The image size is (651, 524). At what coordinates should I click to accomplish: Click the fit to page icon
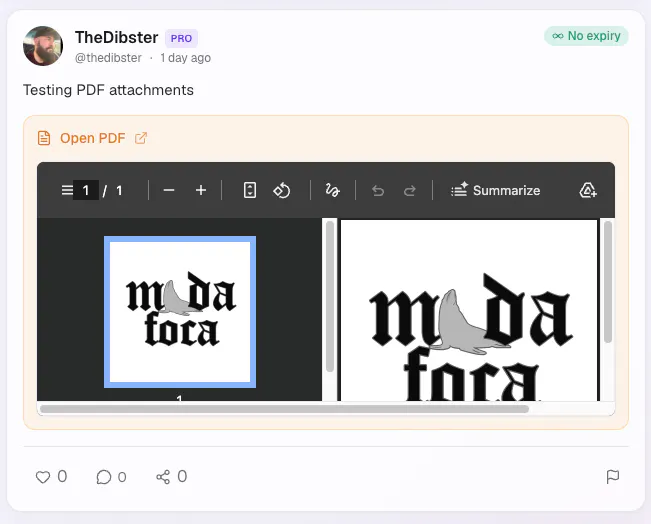point(250,190)
